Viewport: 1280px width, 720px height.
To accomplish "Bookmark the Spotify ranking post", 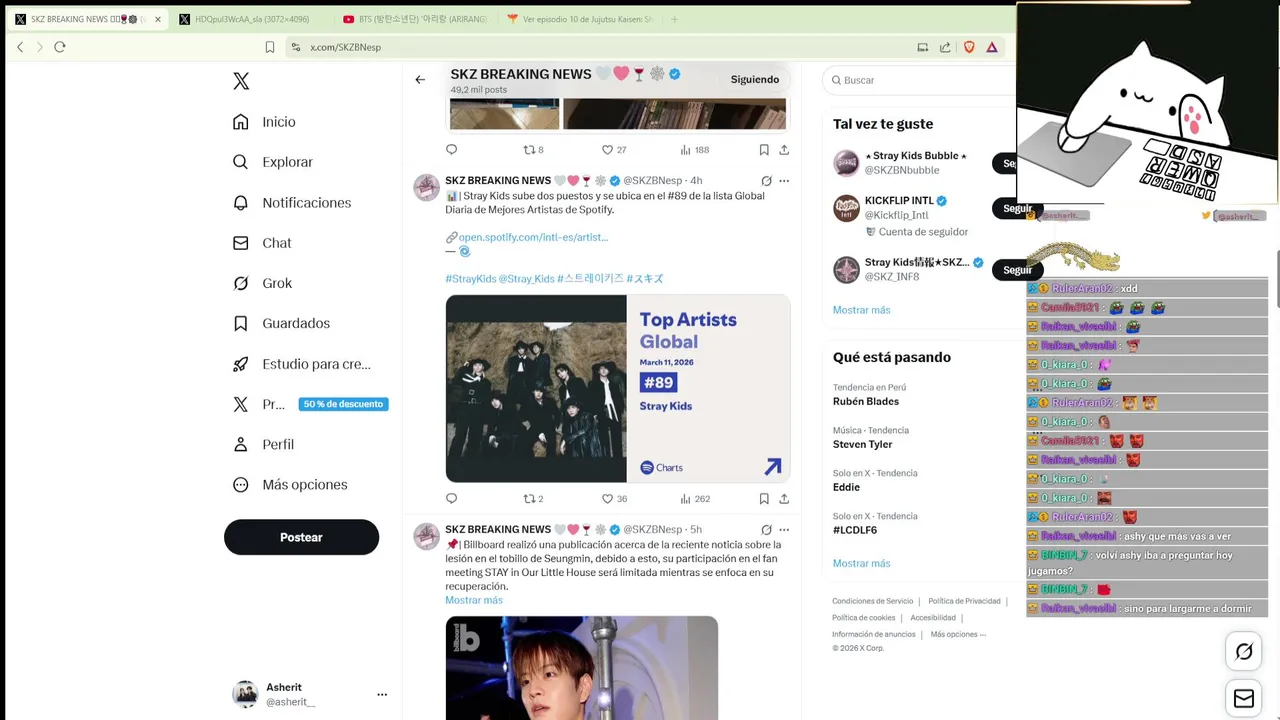I will pos(764,498).
